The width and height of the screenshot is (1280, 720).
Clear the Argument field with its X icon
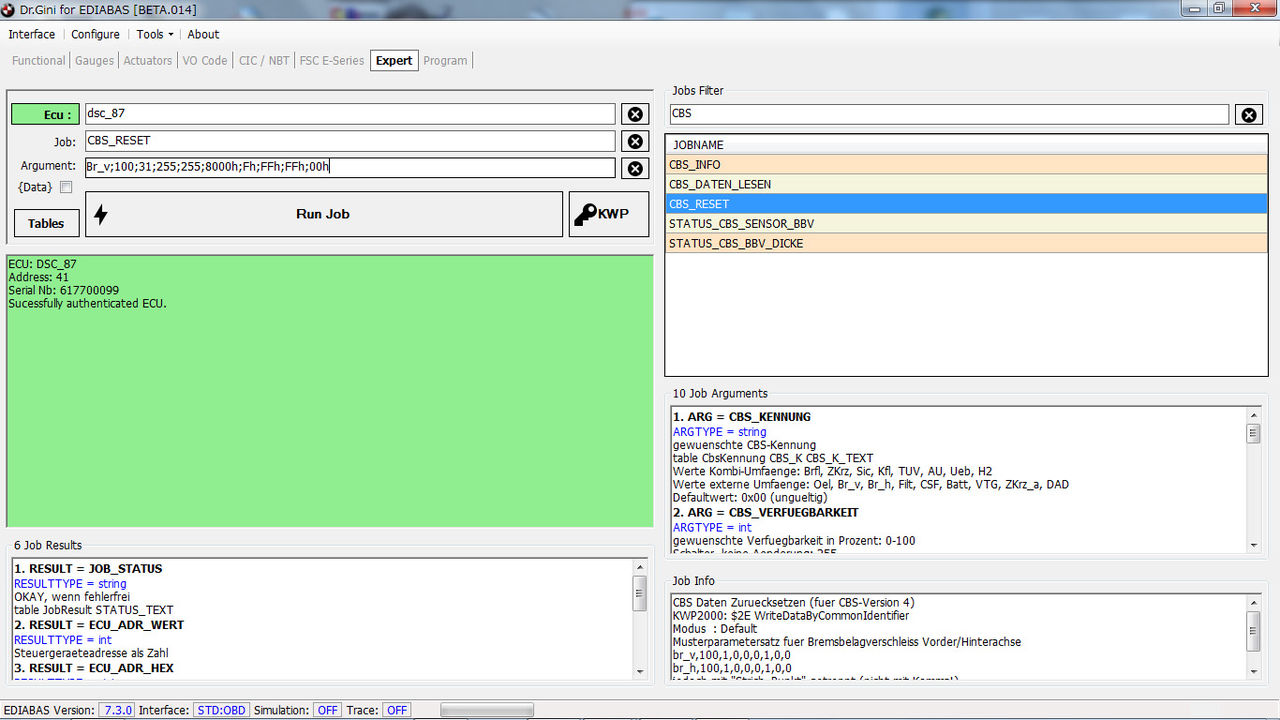635,169
